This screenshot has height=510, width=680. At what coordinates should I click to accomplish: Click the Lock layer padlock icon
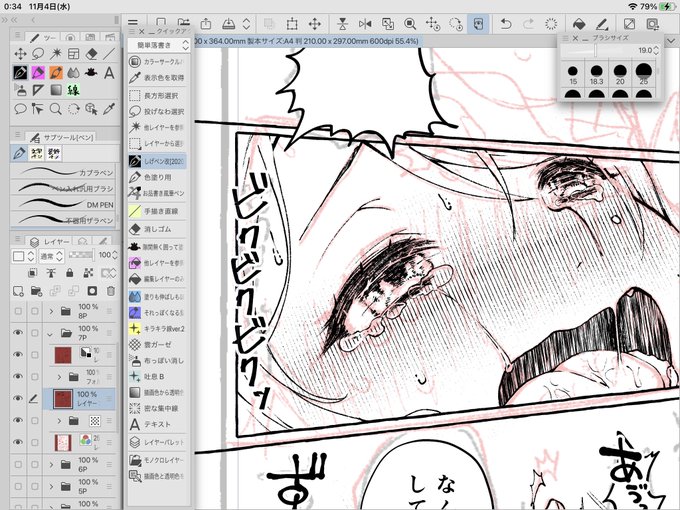[69, 272]
